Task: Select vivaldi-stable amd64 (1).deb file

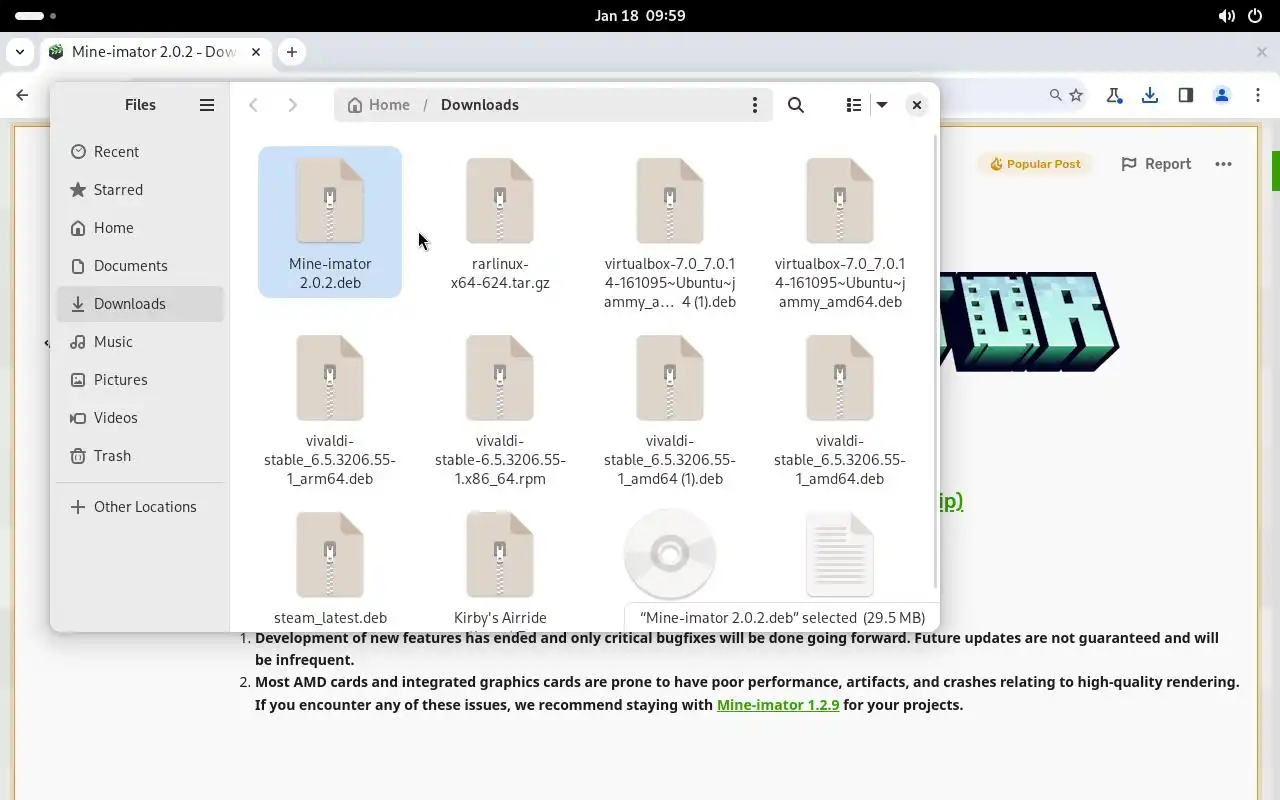Action: pos(670,409)
